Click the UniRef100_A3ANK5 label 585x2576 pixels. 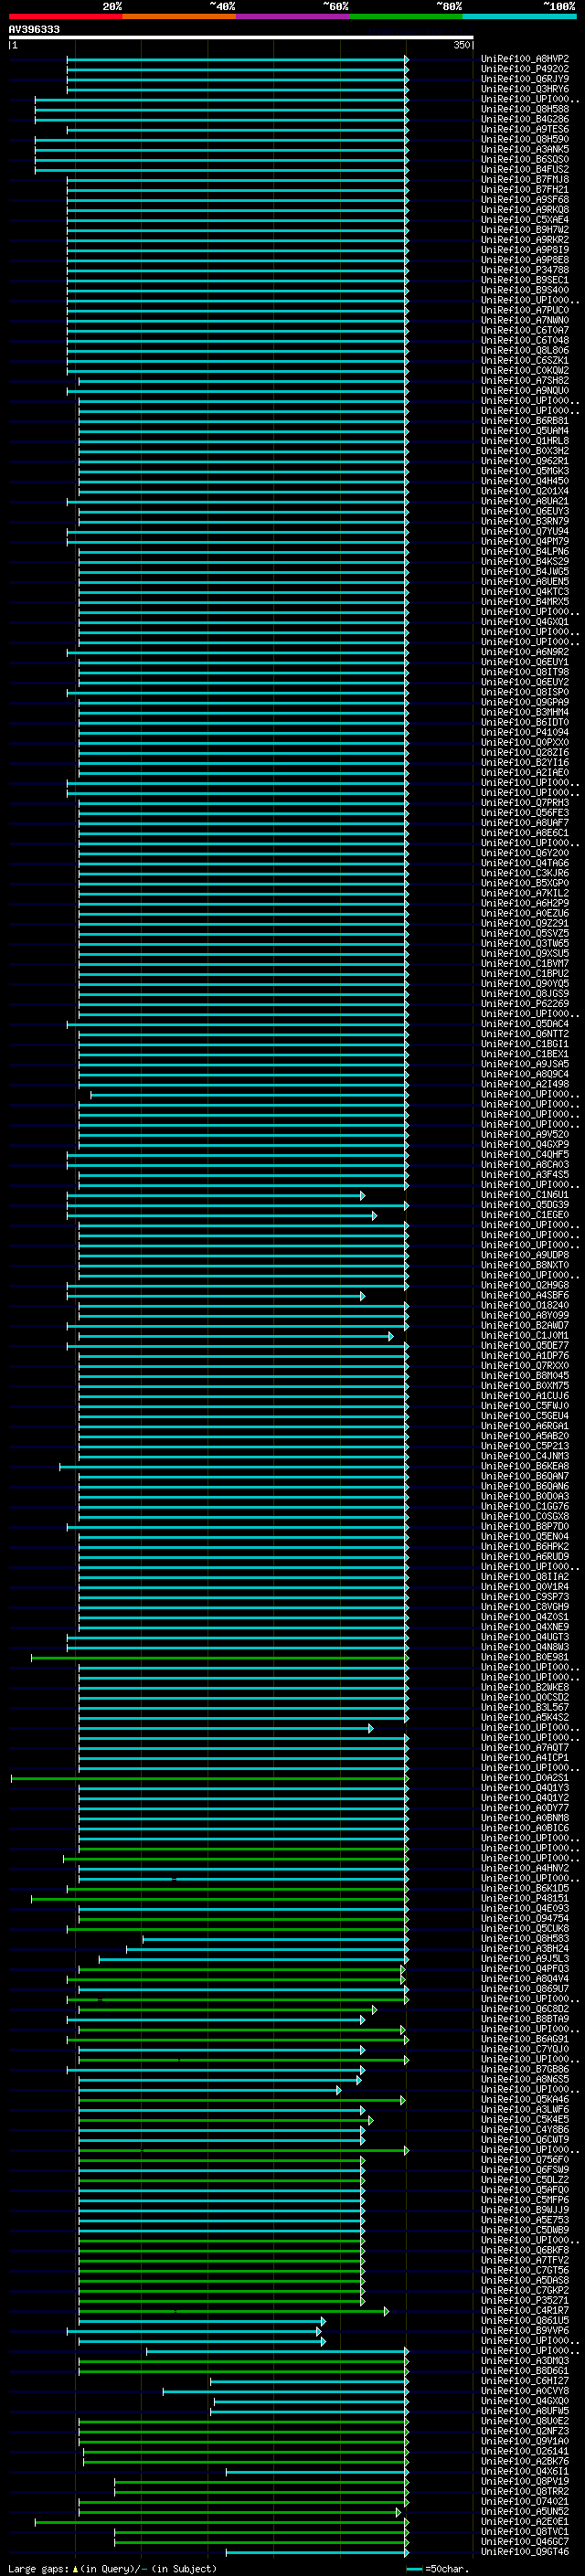(x=525, y=149)
